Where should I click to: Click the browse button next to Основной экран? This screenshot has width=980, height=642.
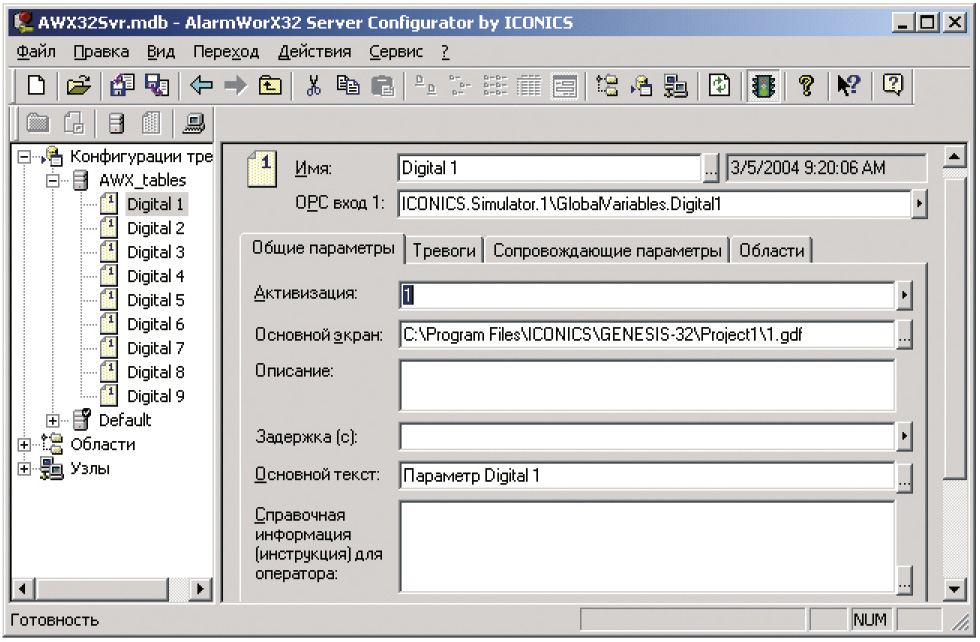coord(904,335)
